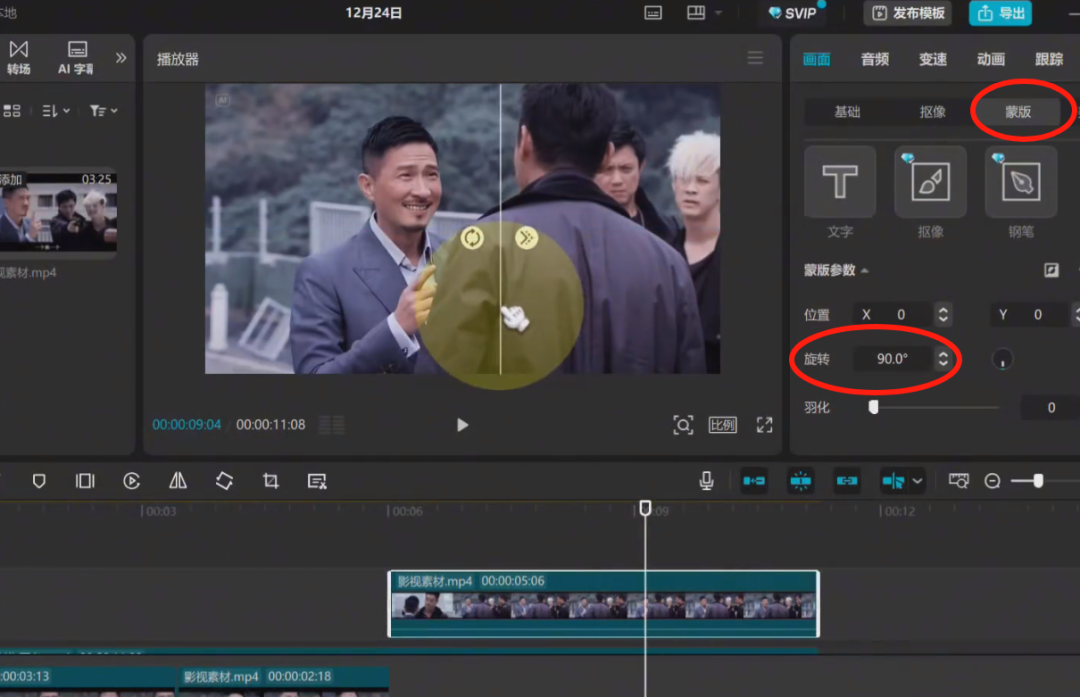Open the preview axis dropdown arrow

point(917,481)
